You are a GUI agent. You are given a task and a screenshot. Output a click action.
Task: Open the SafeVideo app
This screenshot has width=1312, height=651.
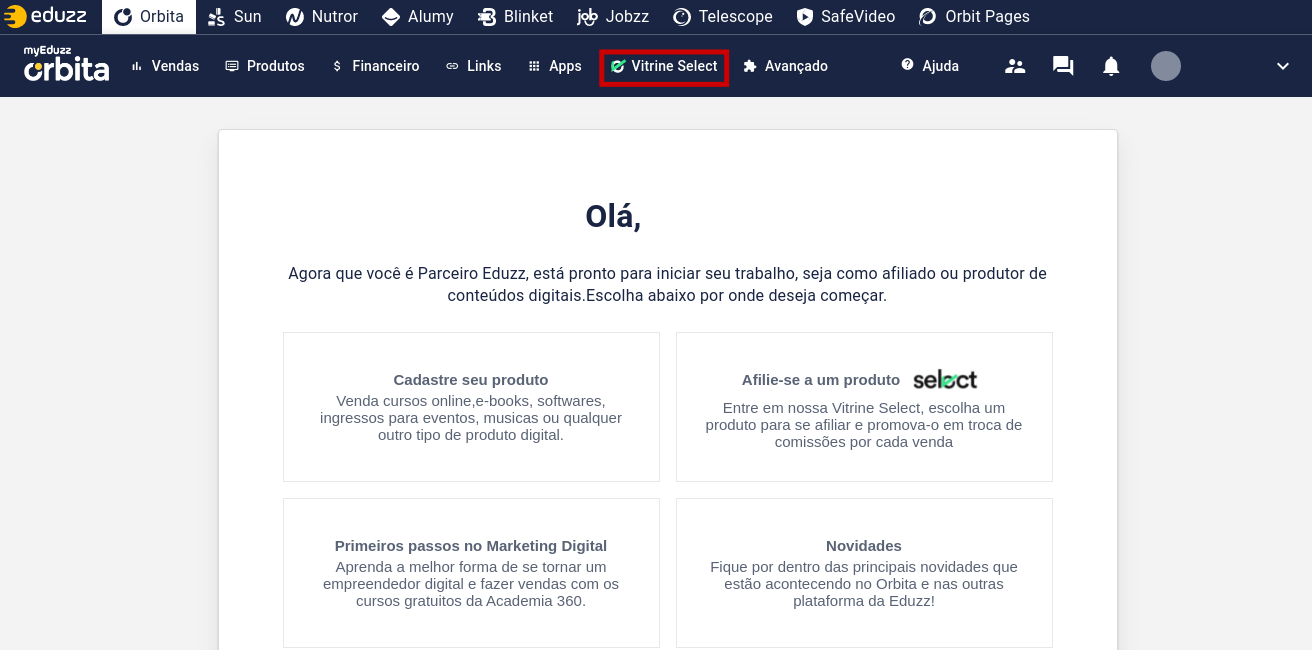pyautogui.click(x=845, y=16)
